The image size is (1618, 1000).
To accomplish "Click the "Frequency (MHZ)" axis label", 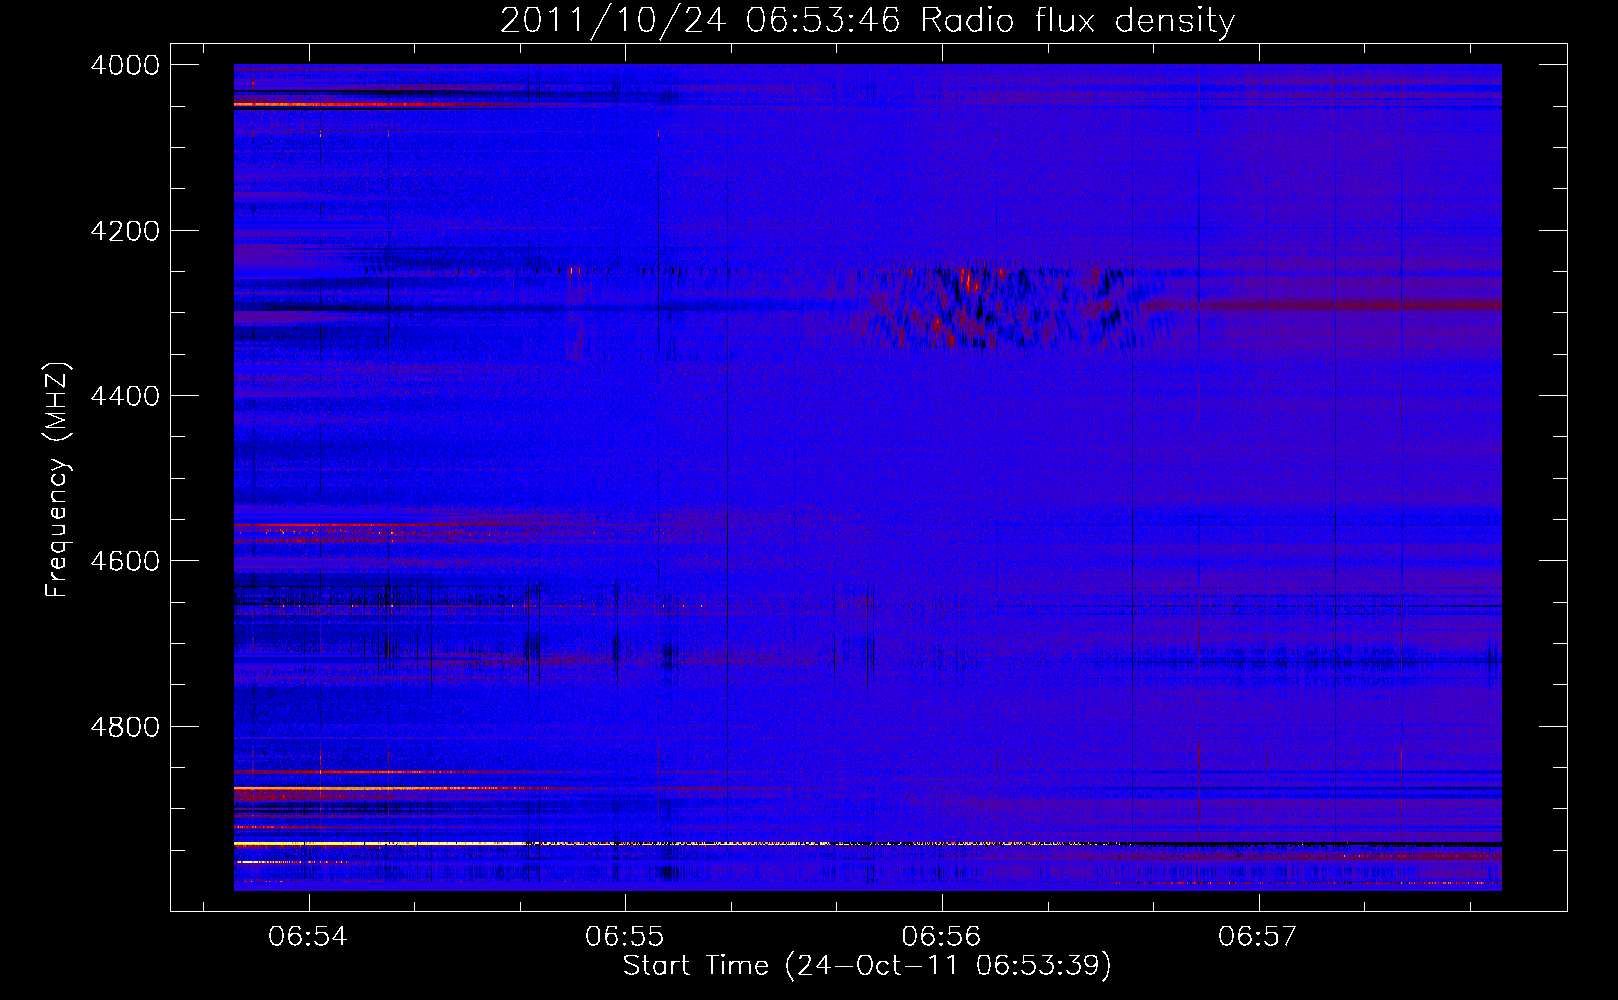I will (58, 480).
